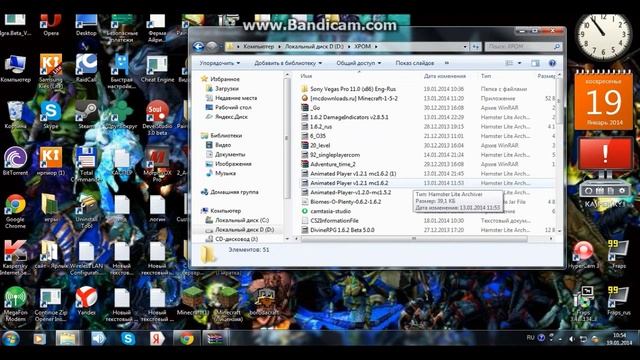Show more toolbar commands chevron
Viewport: 640px width, 360px height.
[447, 63]
